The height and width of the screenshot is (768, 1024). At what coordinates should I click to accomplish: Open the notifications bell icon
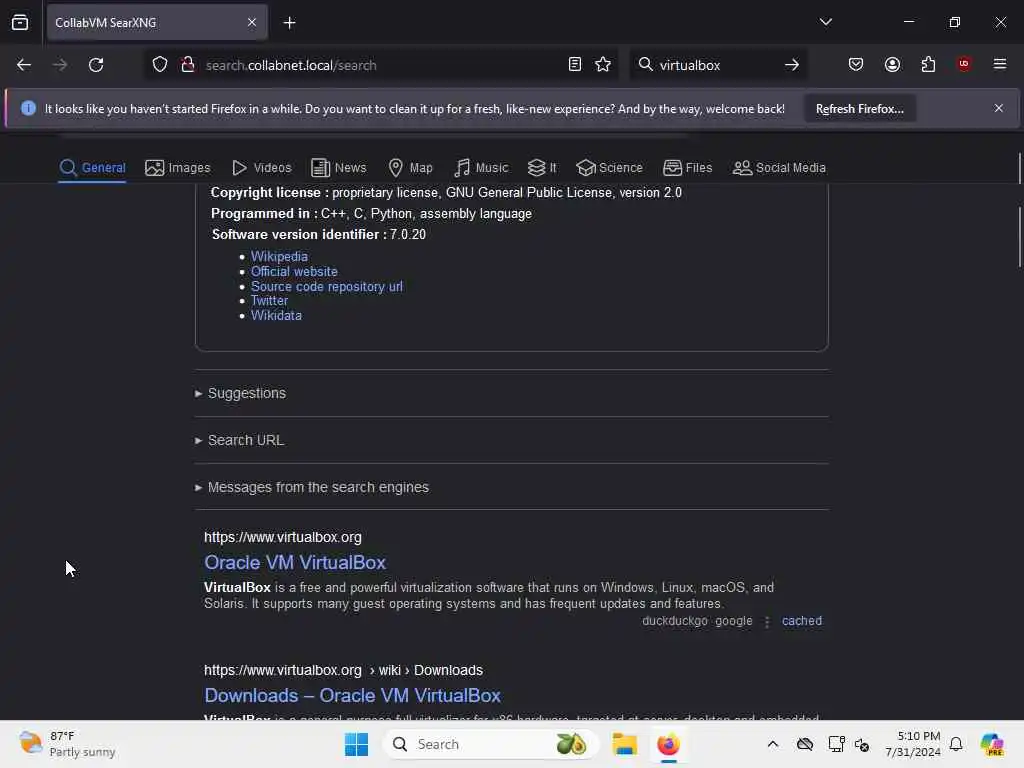[x=956, y=744]
